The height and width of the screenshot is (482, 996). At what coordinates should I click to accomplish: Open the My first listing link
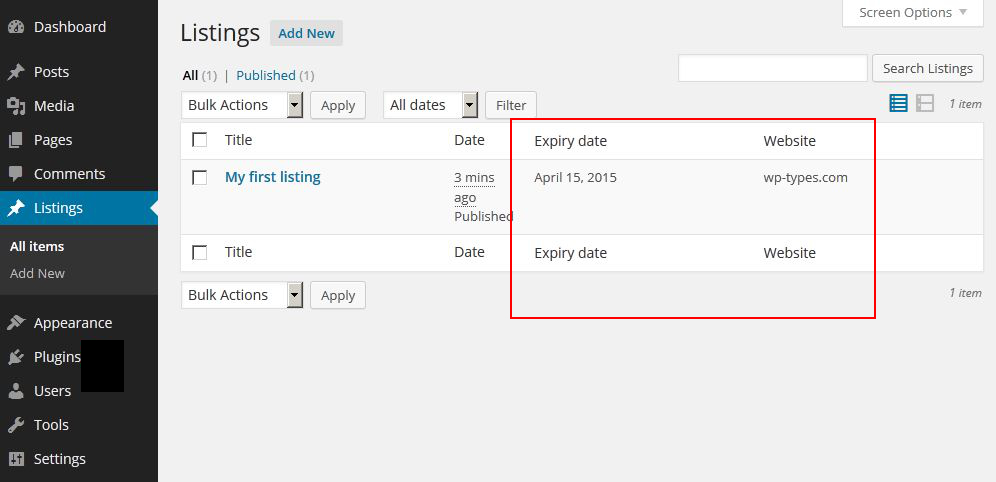pyautogui.click(x=273, y=177)
